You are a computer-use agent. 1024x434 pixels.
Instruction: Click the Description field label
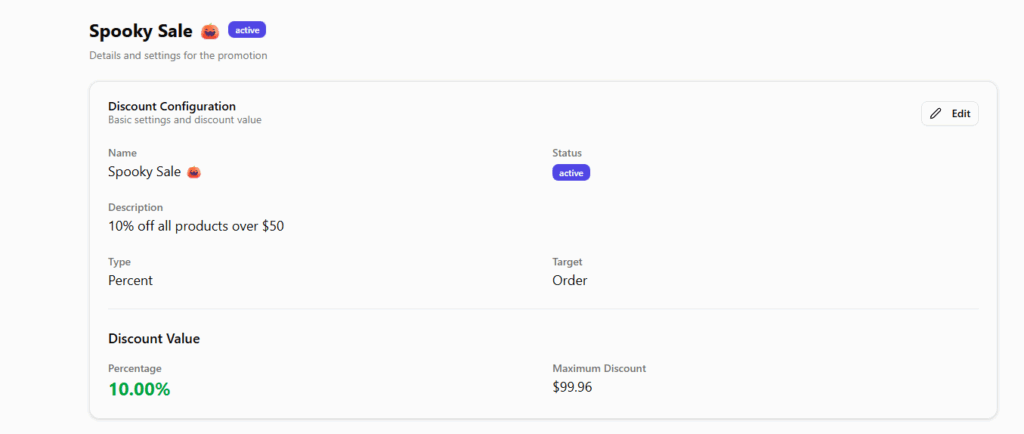click(x=135, y=207)
